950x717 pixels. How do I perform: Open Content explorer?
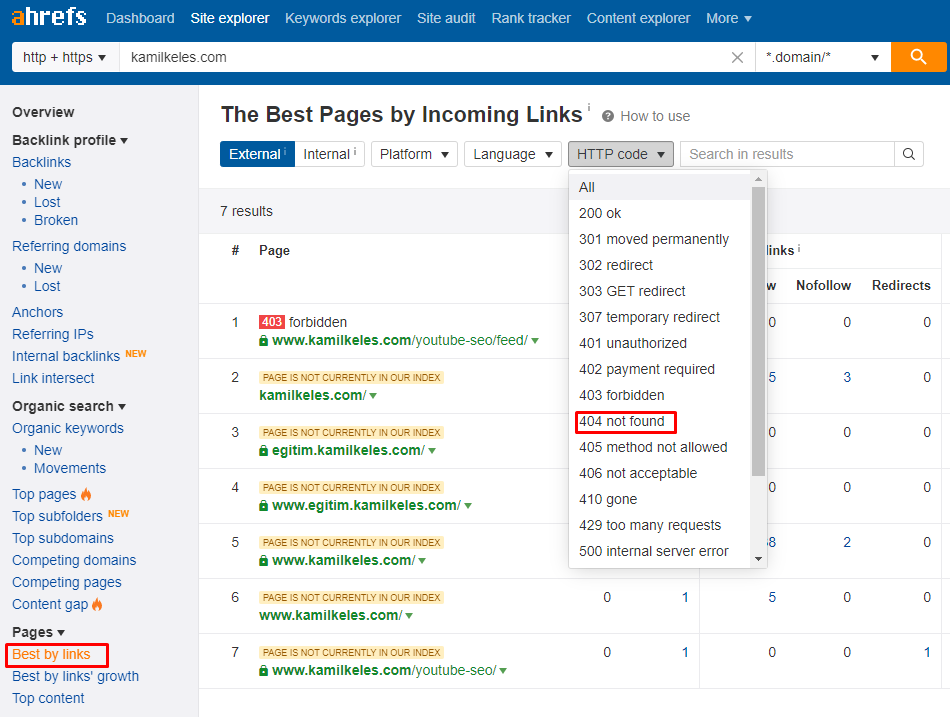pyautogui.click(x=638, y=18)
